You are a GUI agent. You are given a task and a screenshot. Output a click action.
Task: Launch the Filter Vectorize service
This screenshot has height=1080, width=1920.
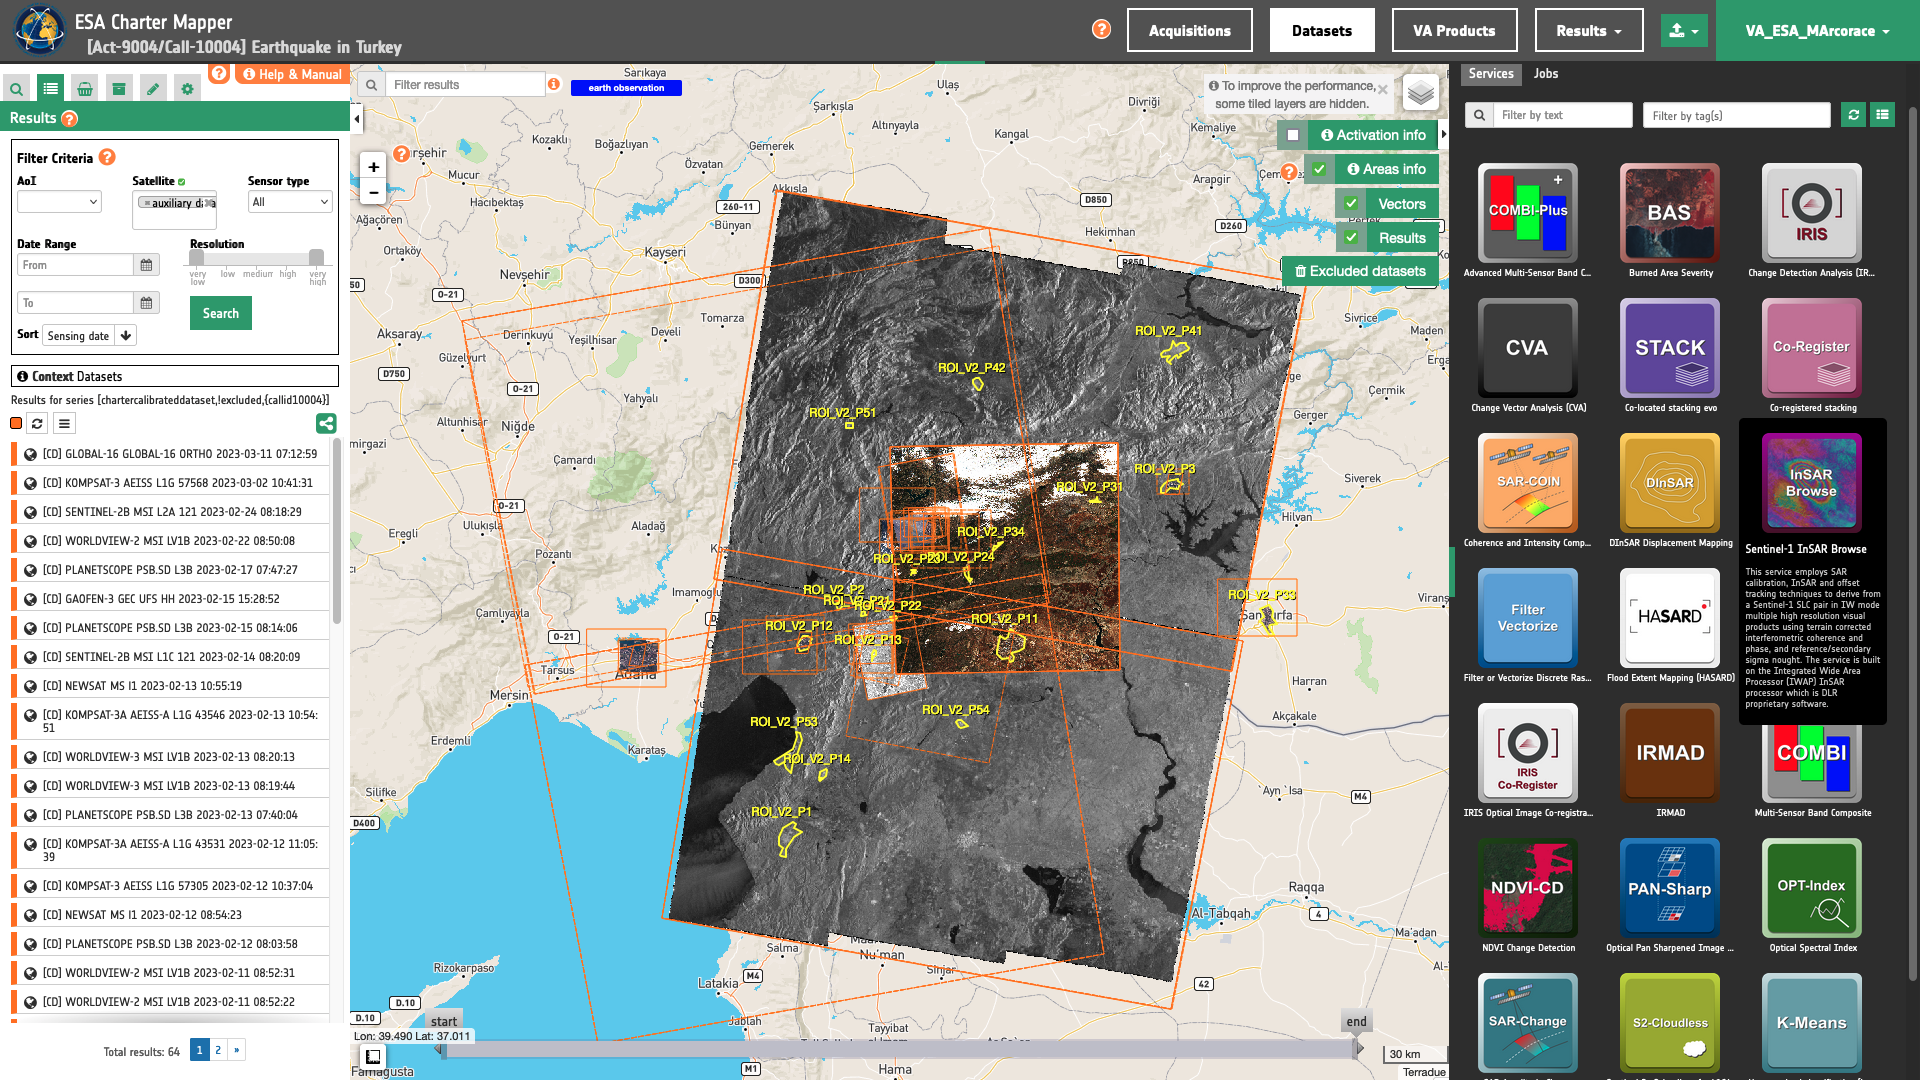point(1527,617)
